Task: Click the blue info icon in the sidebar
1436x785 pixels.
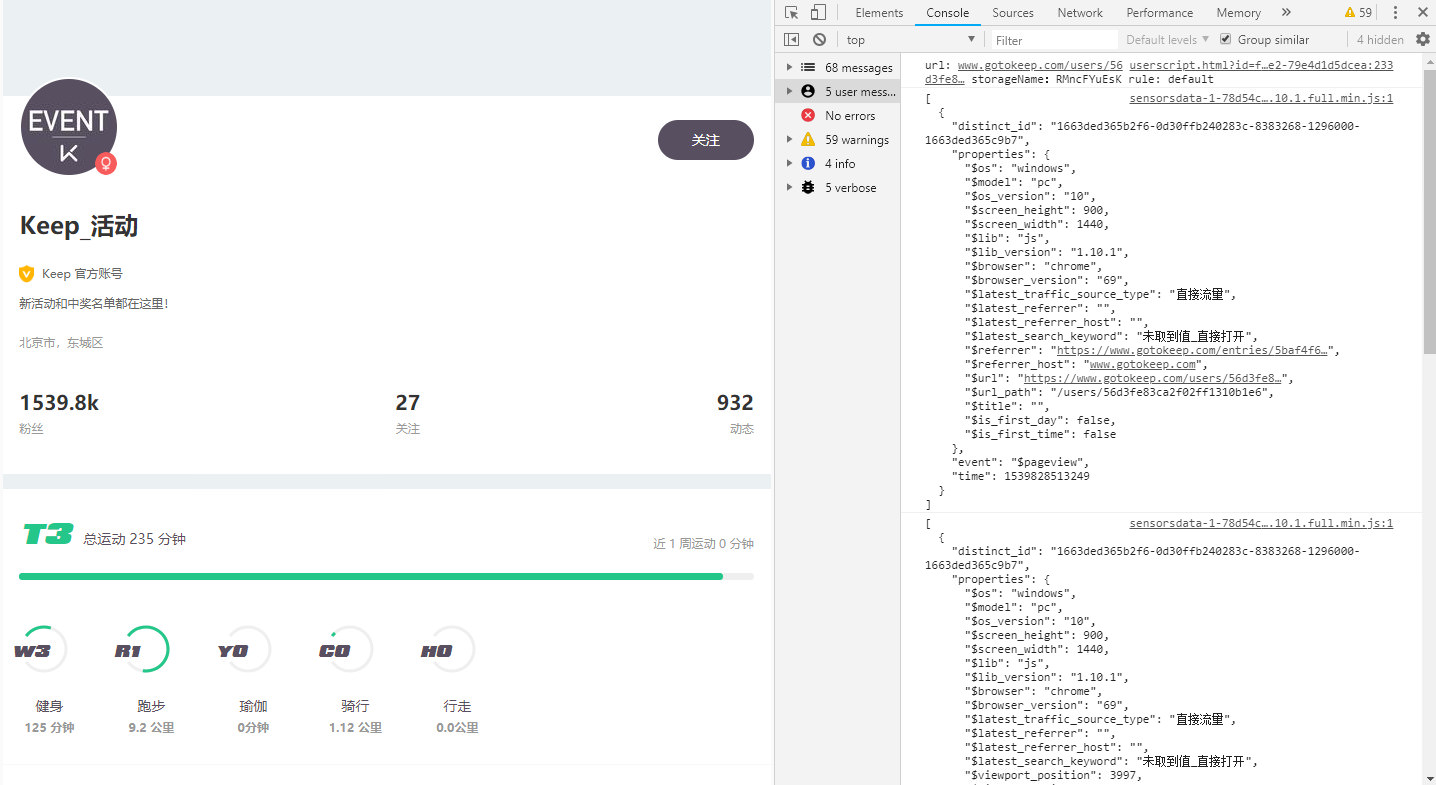Action: [808, 163]
